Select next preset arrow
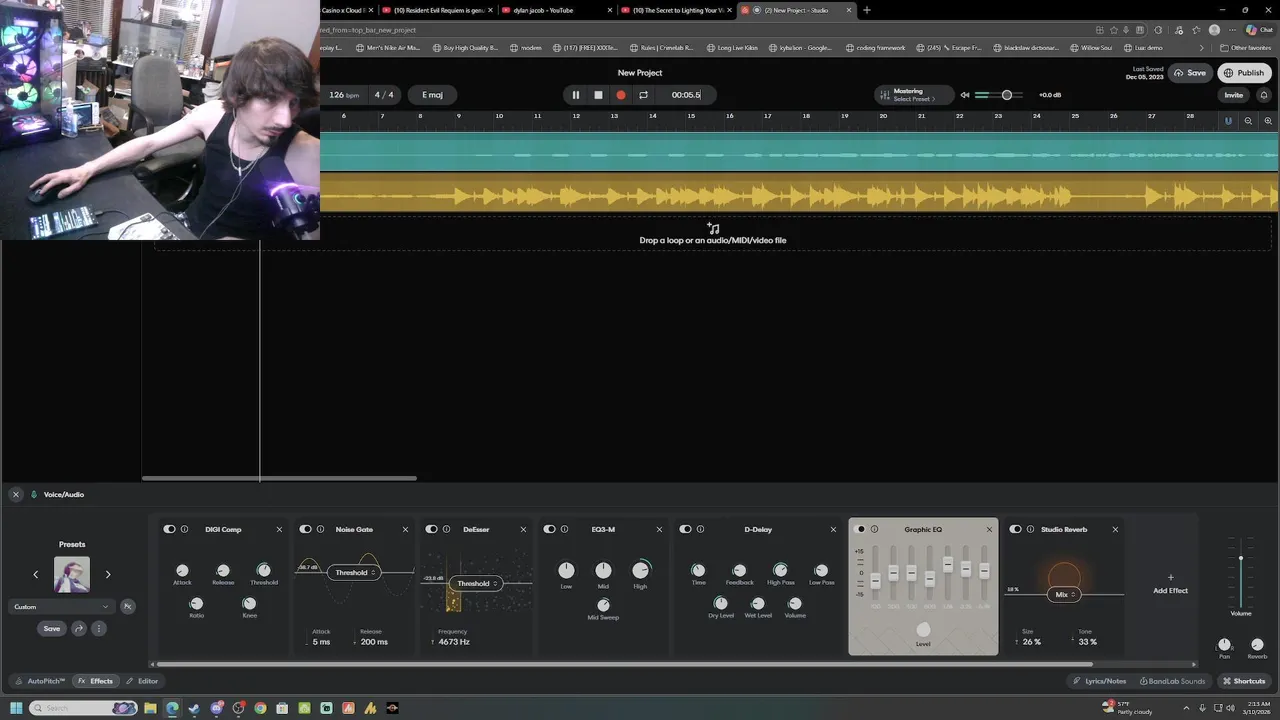1280x720 pixels. (x=108, y=574)
